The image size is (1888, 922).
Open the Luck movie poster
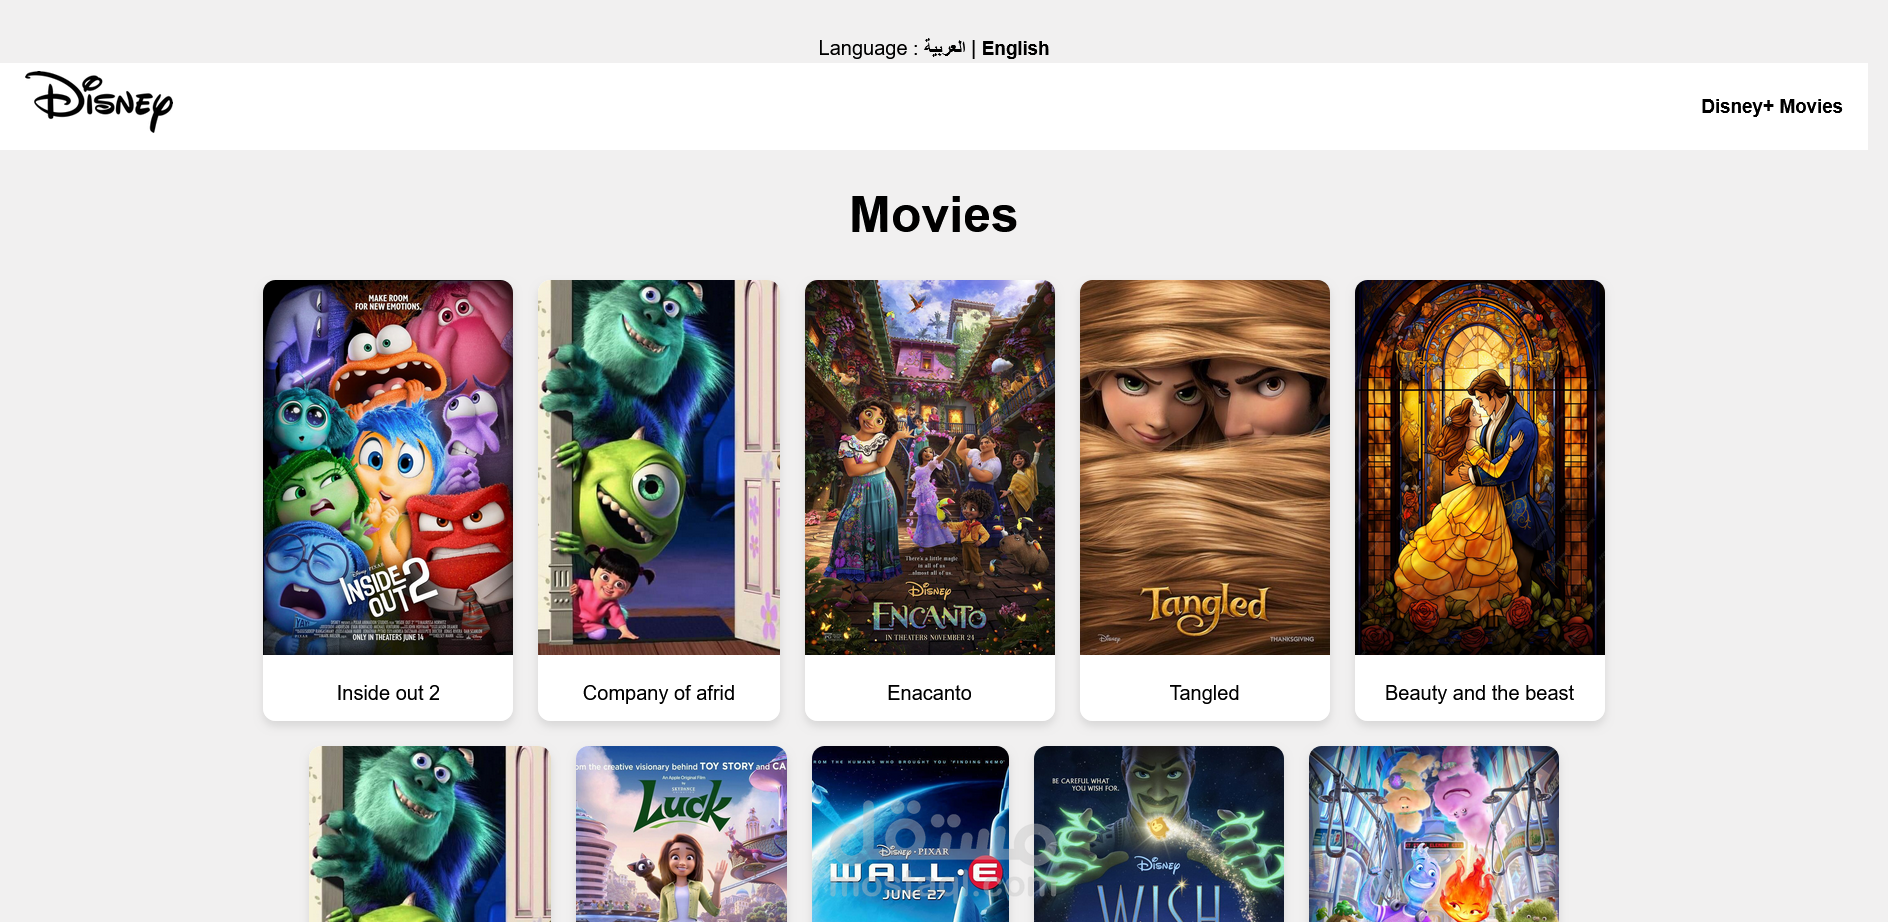tap(681, 834)
